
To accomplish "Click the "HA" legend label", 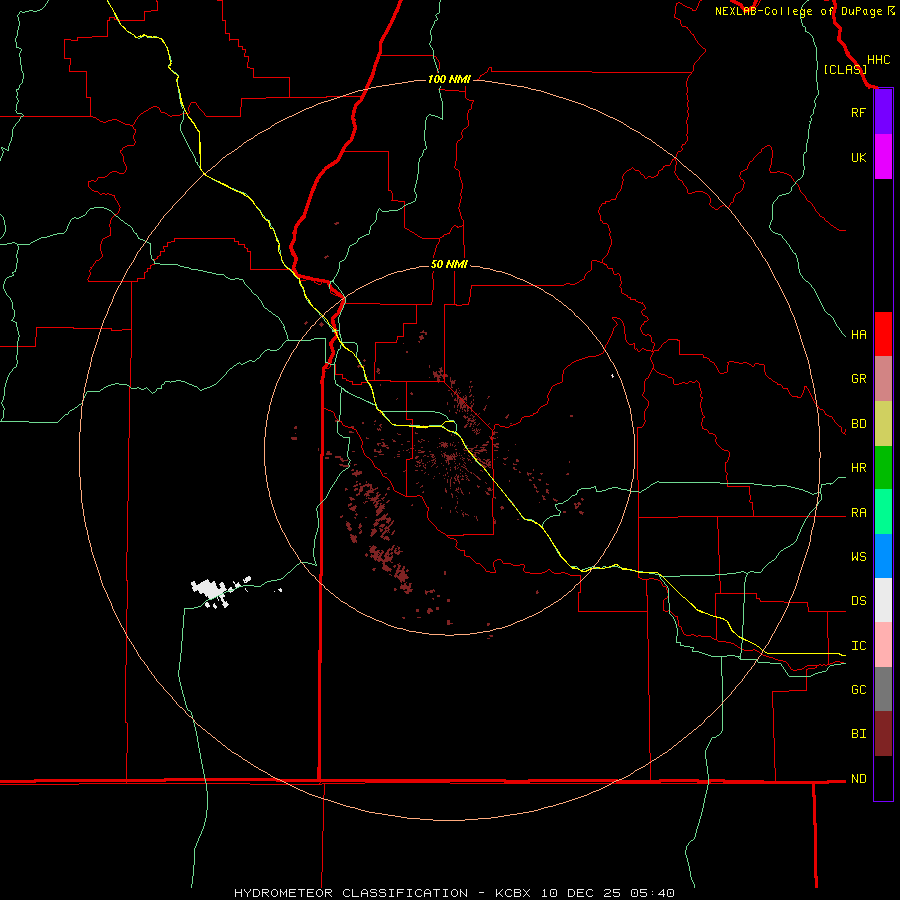I will (x=858, y=335).
